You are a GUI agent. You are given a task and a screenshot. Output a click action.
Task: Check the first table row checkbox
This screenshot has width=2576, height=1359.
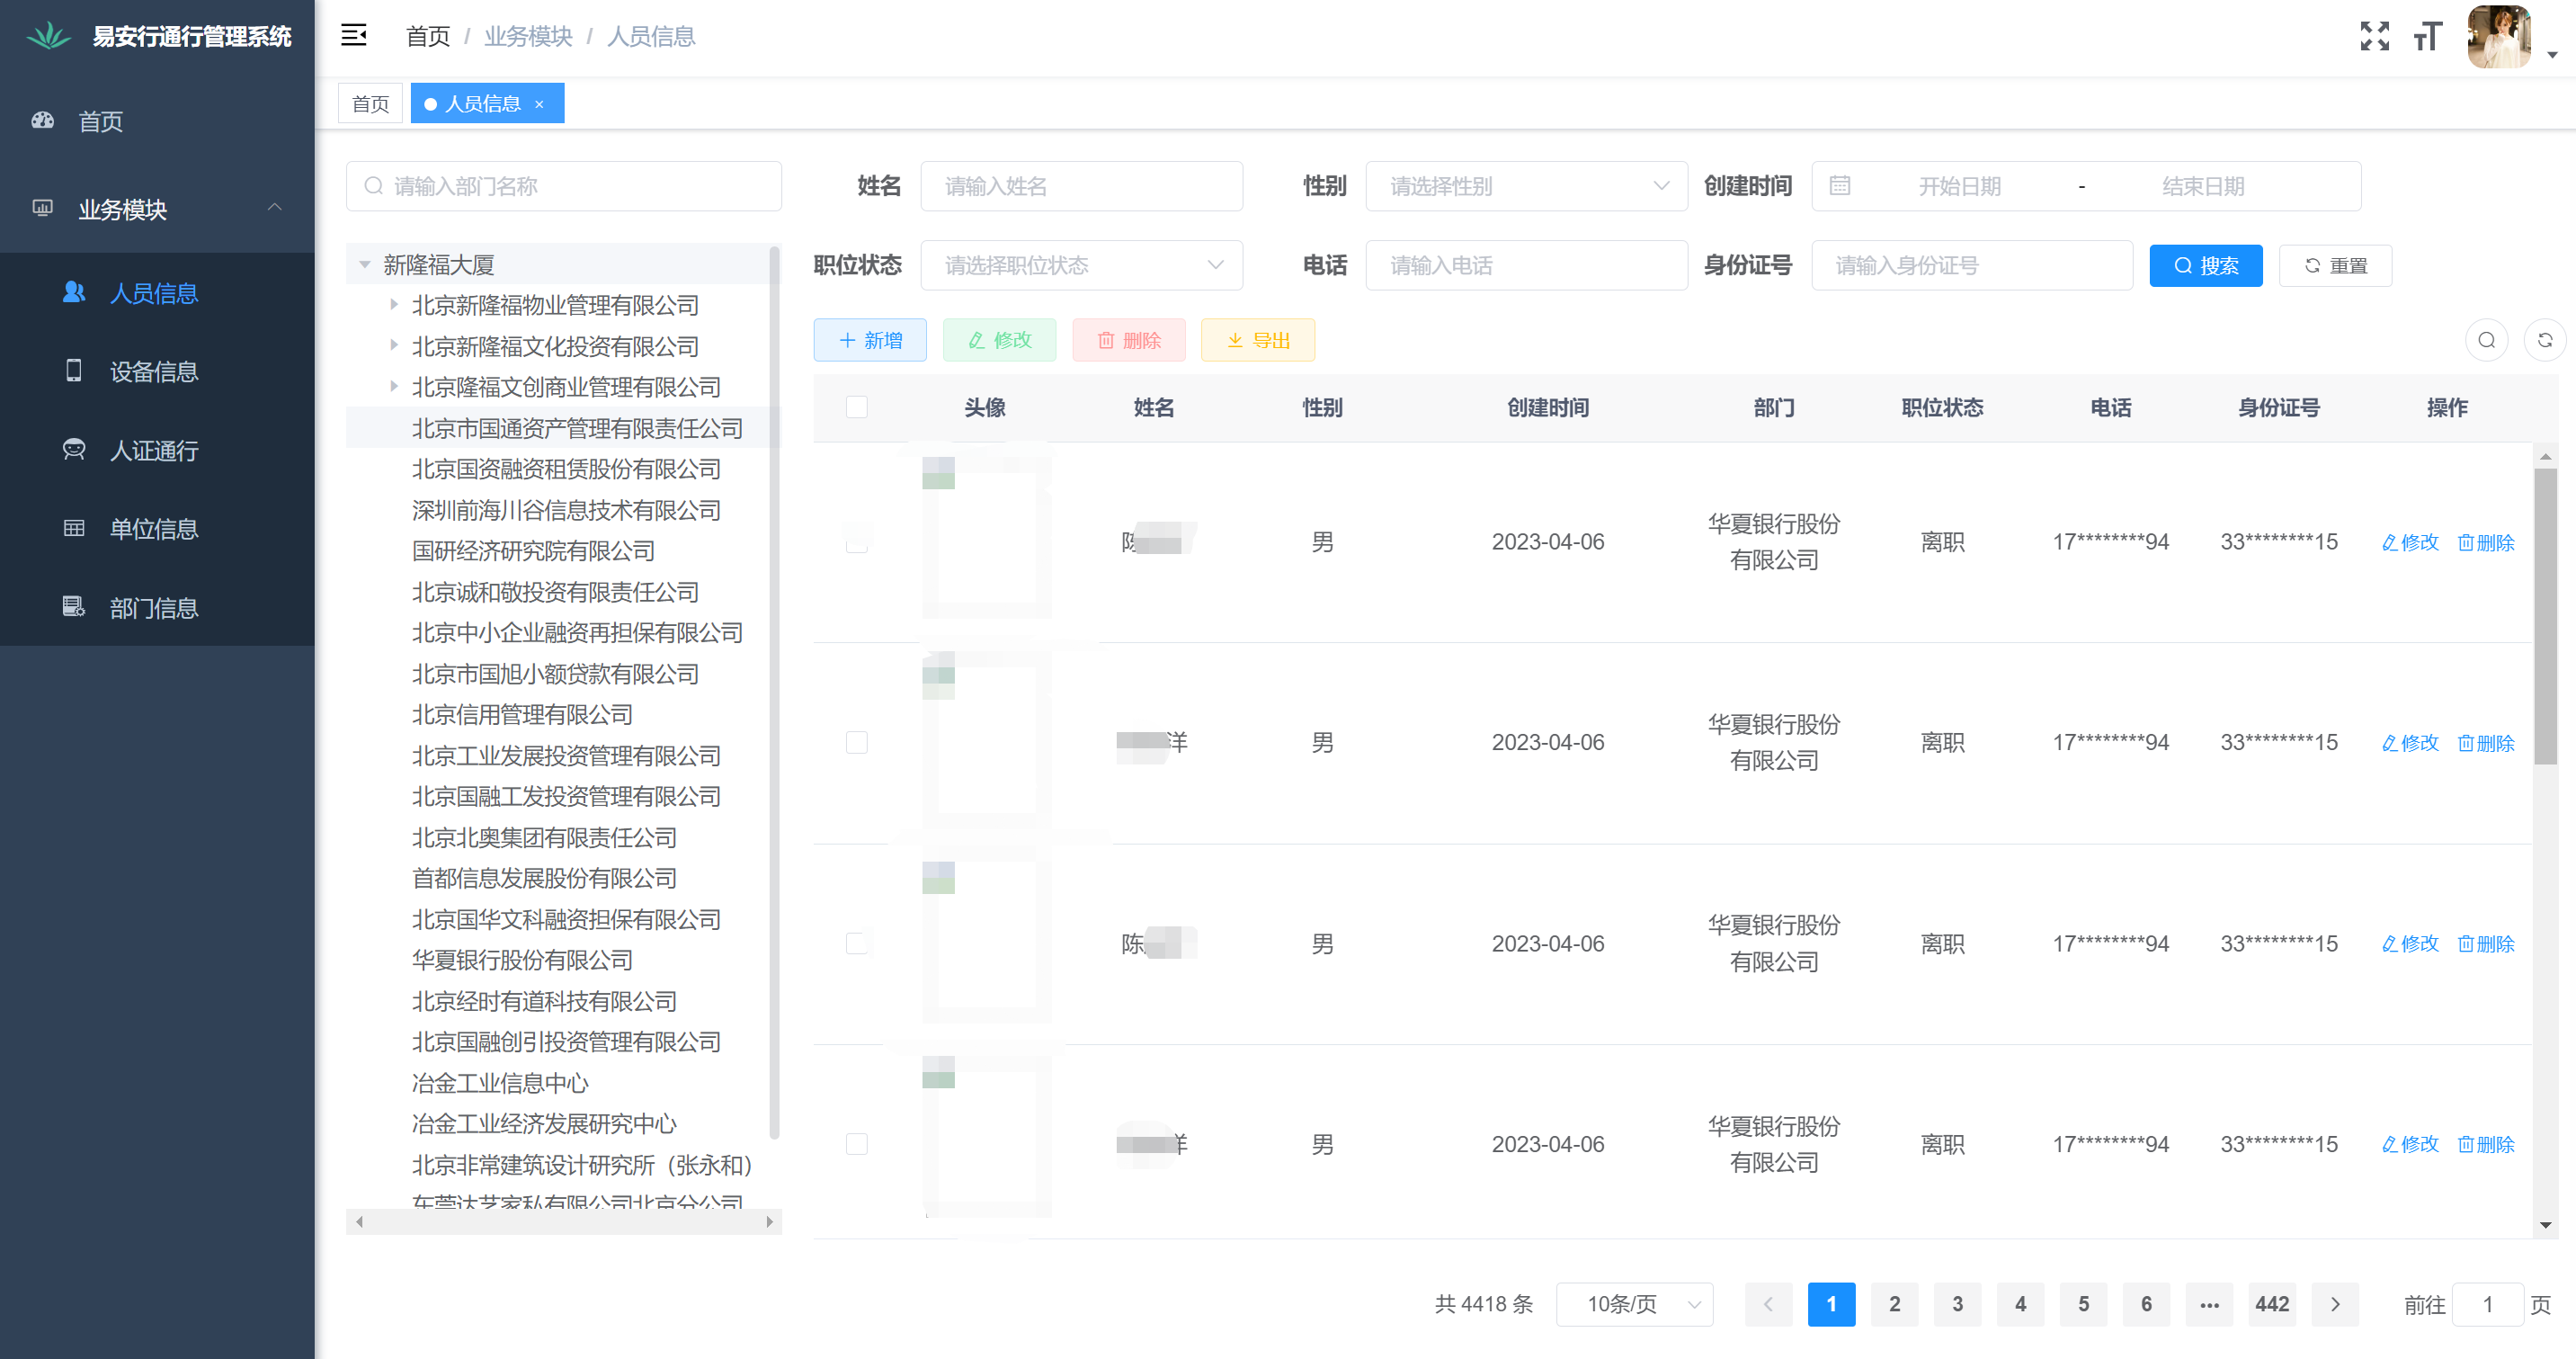point(856,541)
